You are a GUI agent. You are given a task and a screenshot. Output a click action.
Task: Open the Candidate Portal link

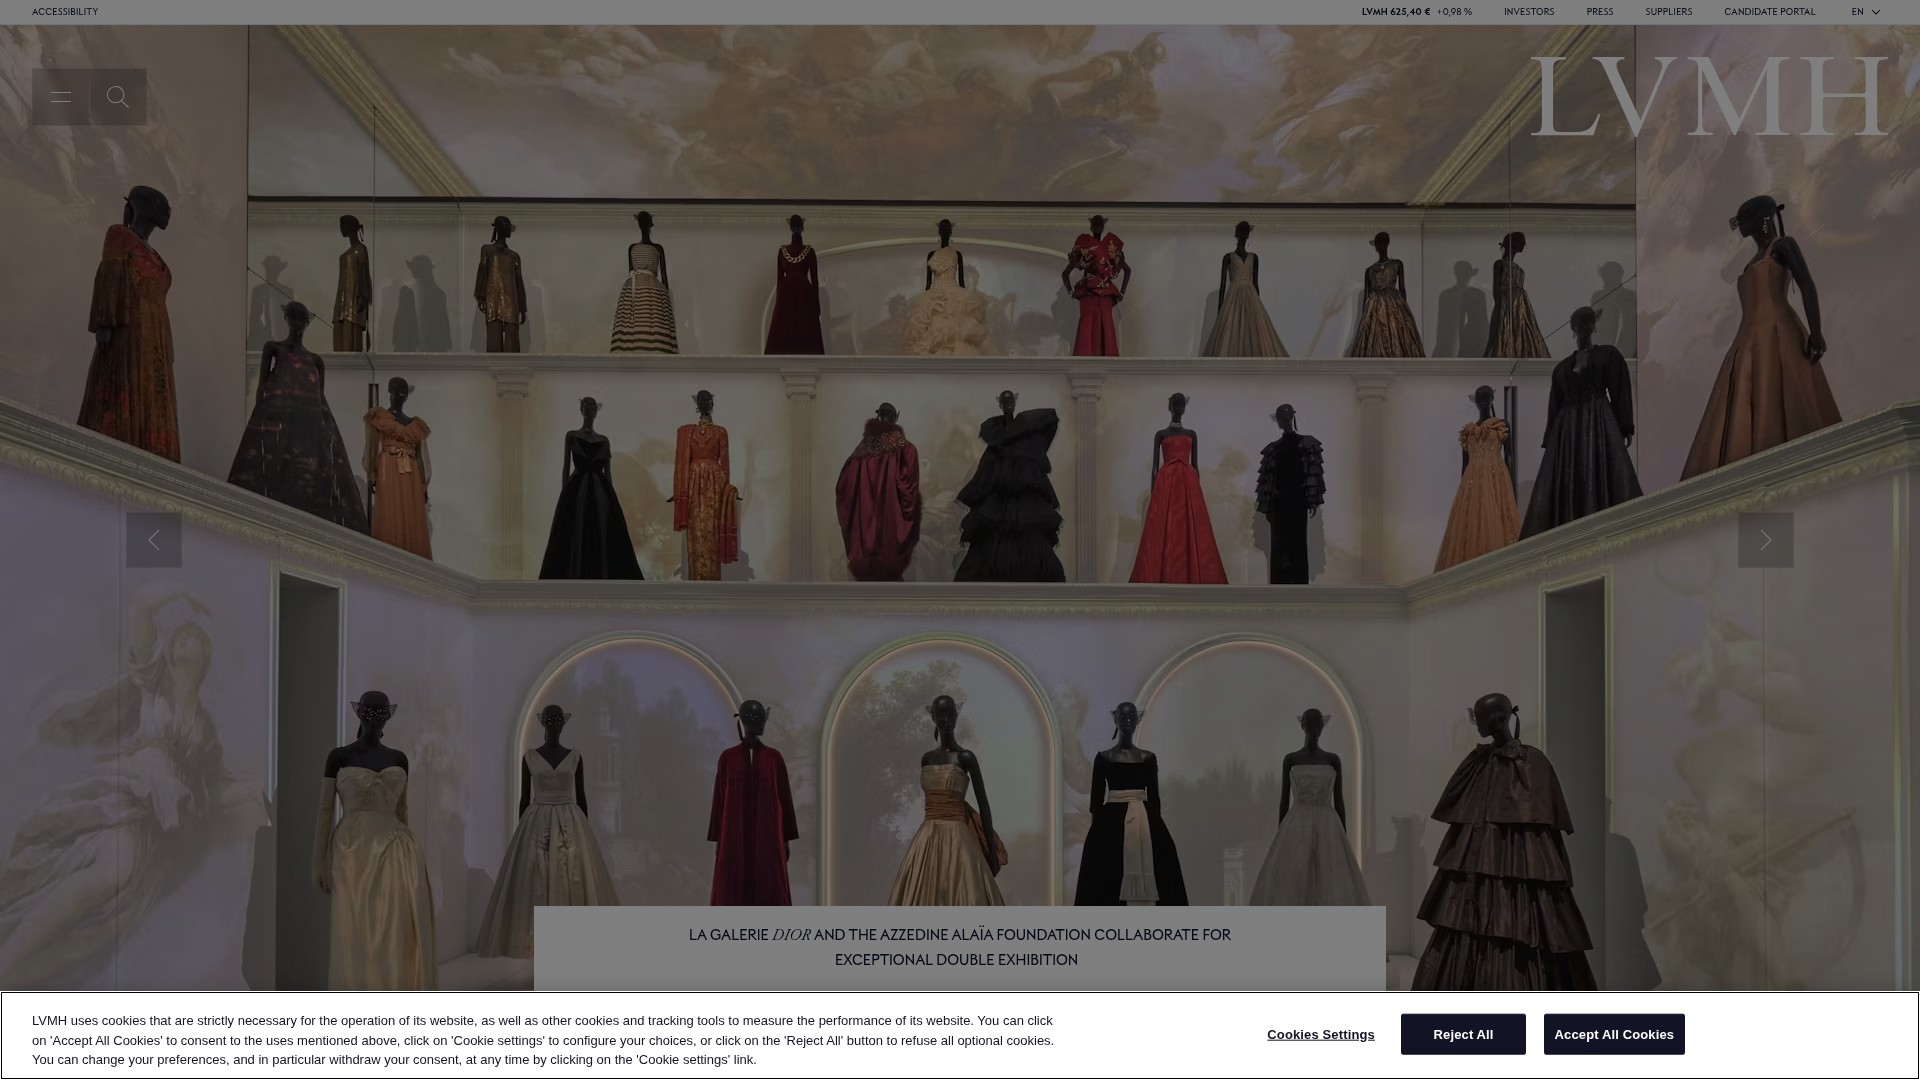tap(1769, 12)
